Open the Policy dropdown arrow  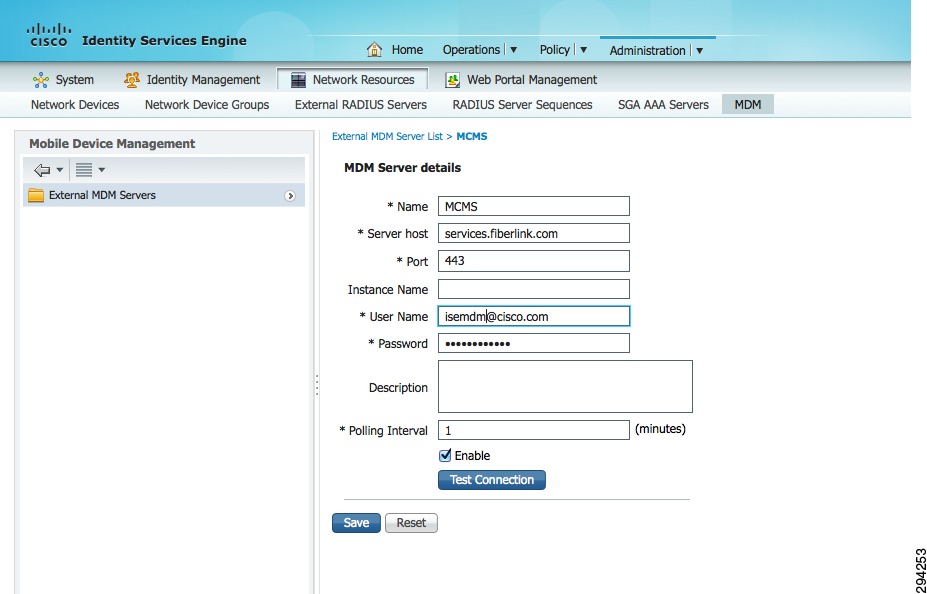[x=584, y=50]
